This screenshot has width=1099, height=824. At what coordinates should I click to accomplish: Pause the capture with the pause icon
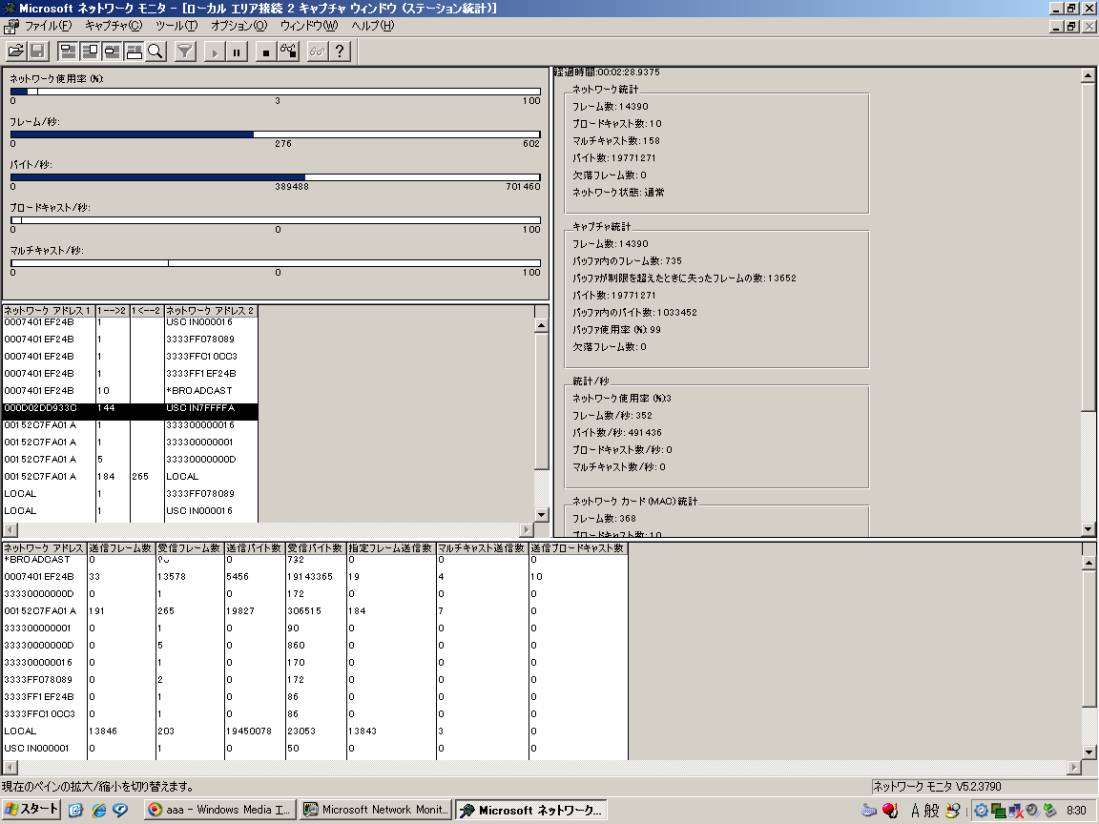(x=237, y=51)
